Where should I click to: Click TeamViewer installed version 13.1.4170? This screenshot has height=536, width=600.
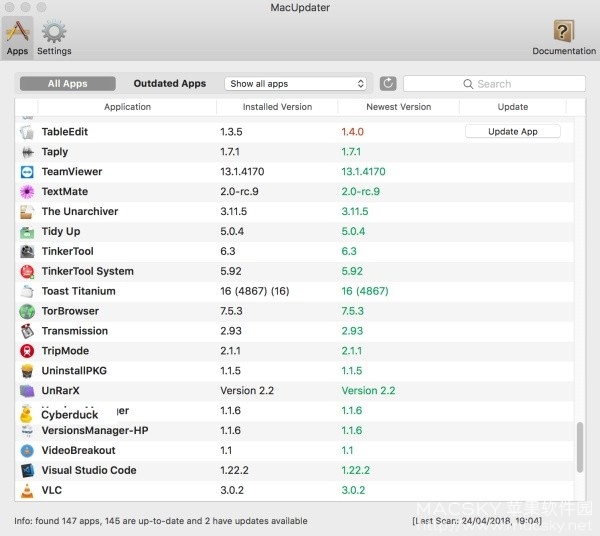pos(242,172)
